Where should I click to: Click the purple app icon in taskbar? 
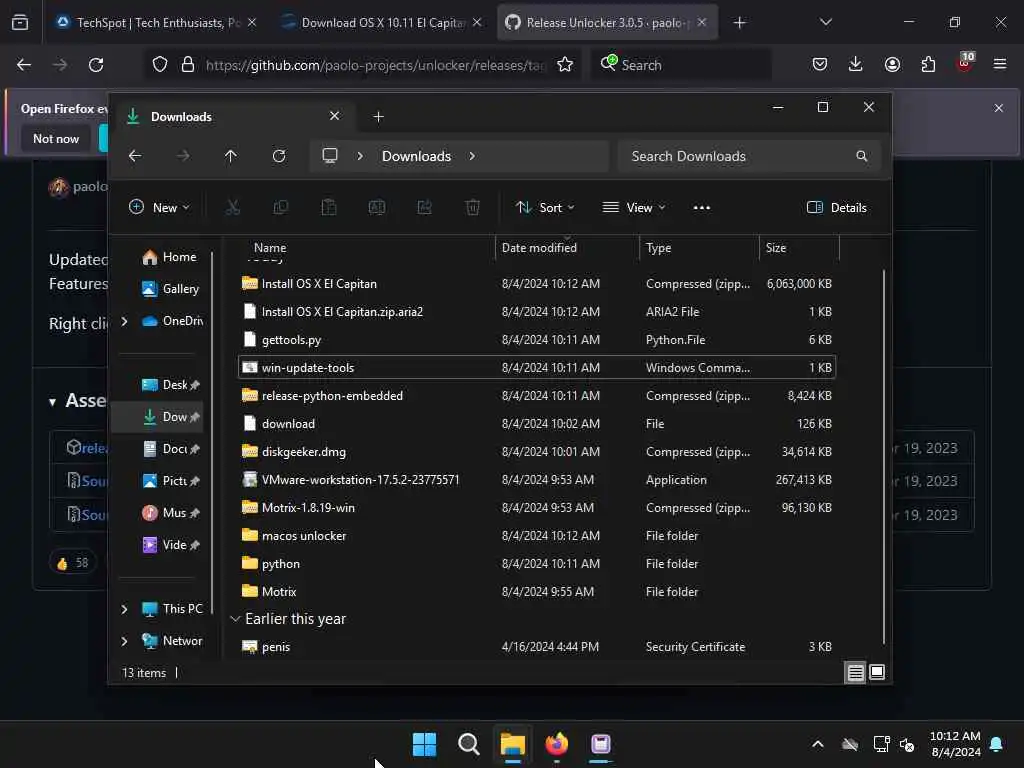coord(600,744)
